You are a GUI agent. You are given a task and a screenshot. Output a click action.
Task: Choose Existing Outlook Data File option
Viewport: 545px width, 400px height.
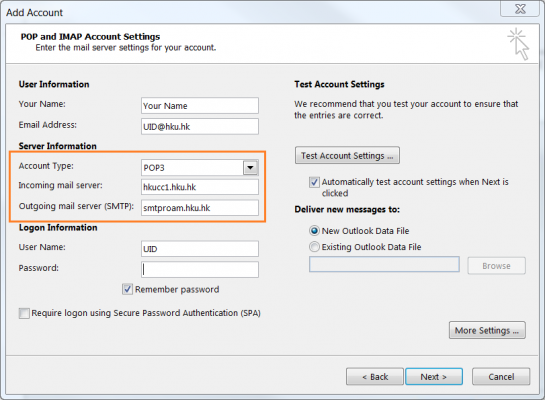click(314, 247)
